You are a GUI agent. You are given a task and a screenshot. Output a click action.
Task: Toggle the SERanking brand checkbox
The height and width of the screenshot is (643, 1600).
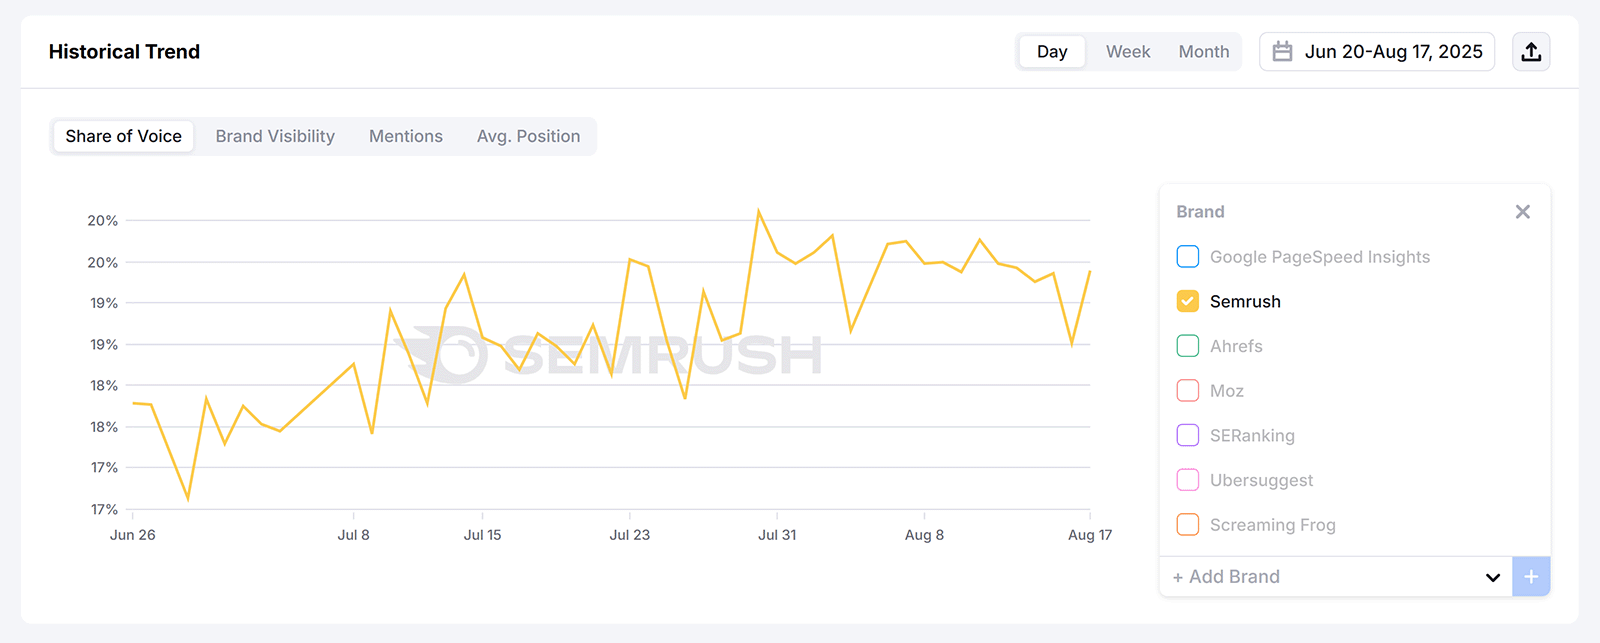pos(1187,435)
